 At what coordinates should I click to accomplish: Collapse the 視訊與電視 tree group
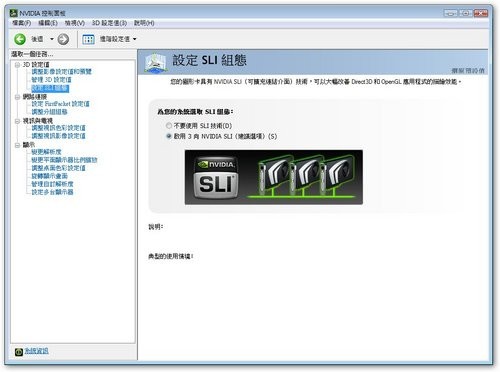point(17,121)
